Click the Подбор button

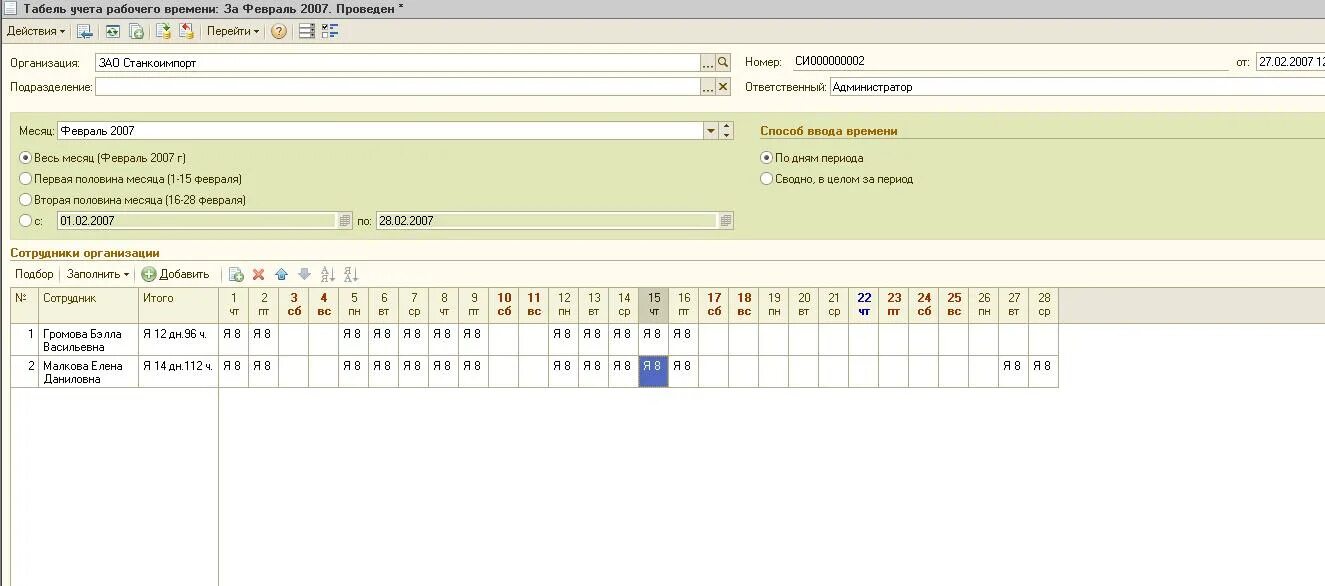click(34, 274)
